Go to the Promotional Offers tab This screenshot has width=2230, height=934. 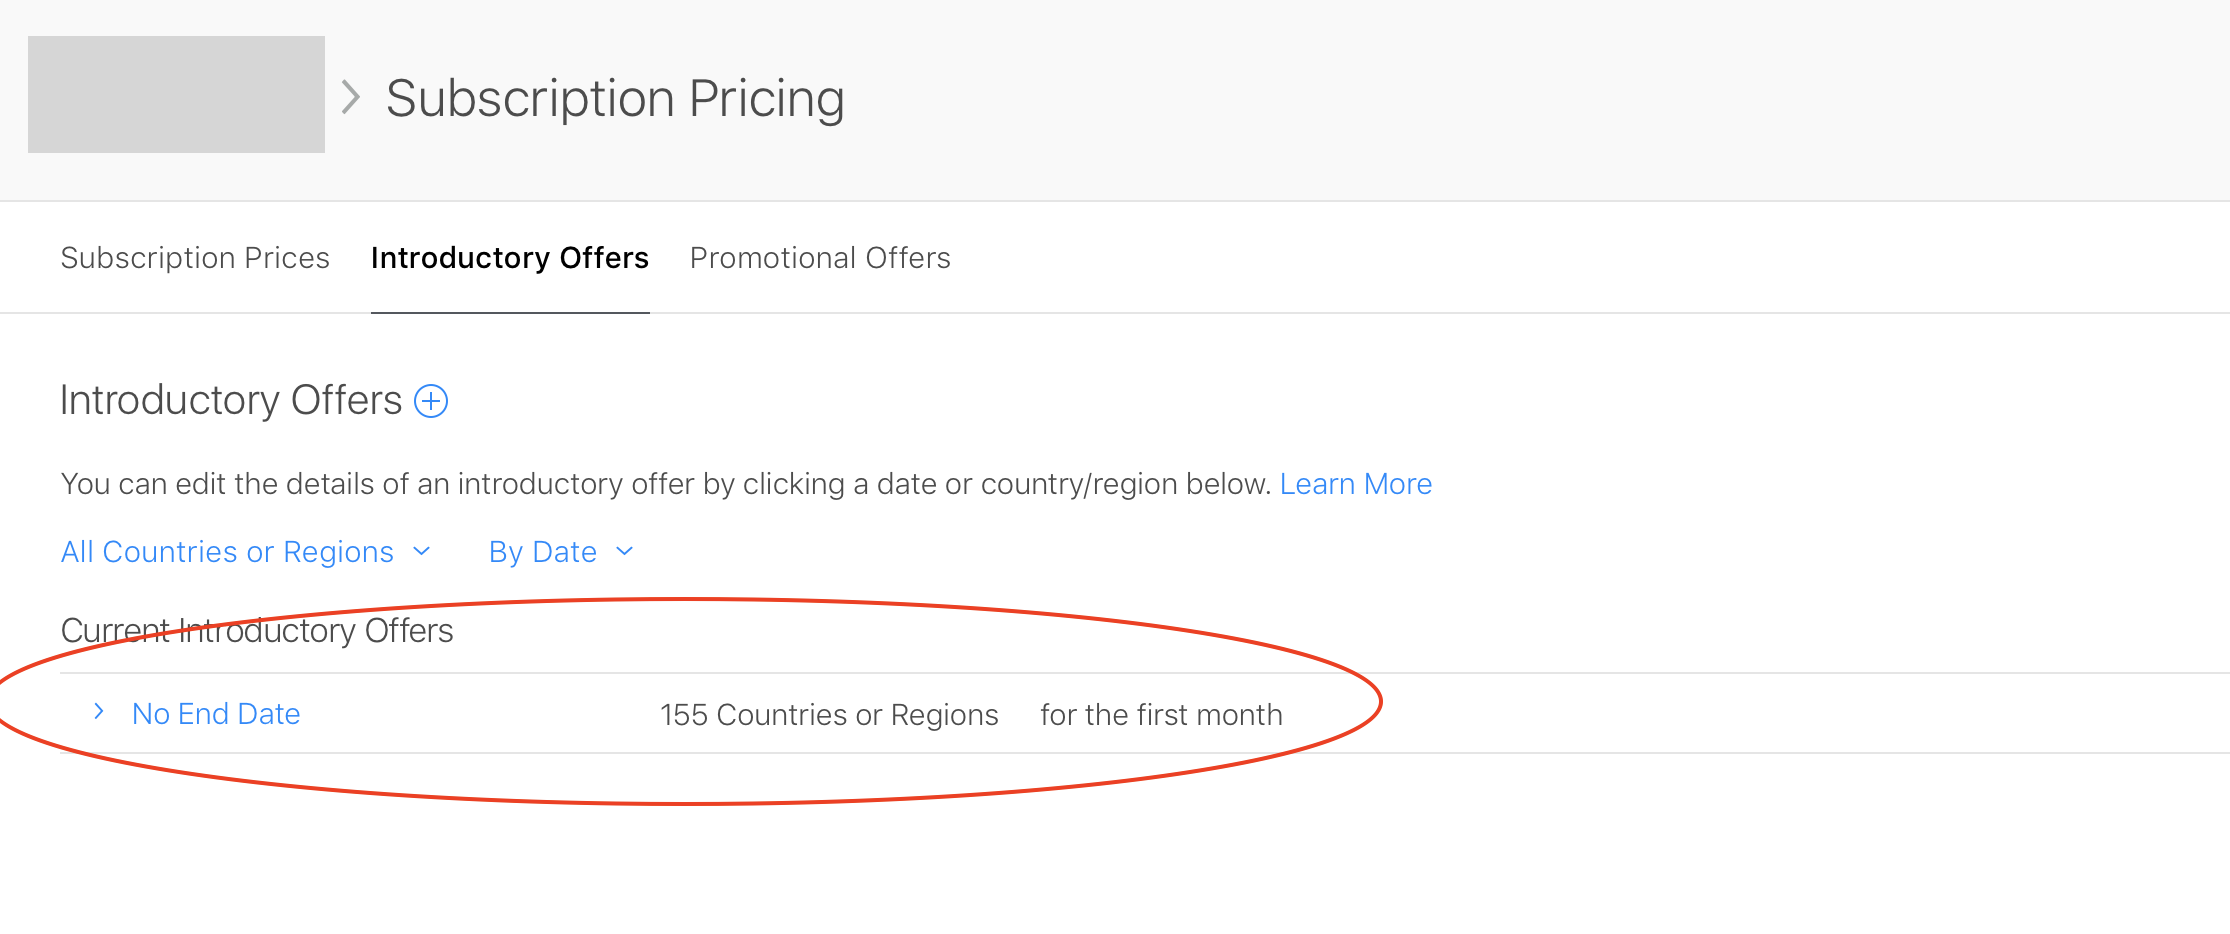pyautogui.click(x=820, y=258)
